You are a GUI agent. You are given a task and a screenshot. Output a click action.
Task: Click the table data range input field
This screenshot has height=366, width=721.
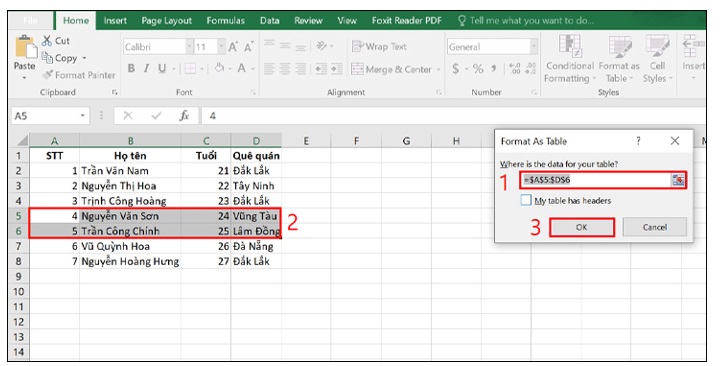coord(596,180)
